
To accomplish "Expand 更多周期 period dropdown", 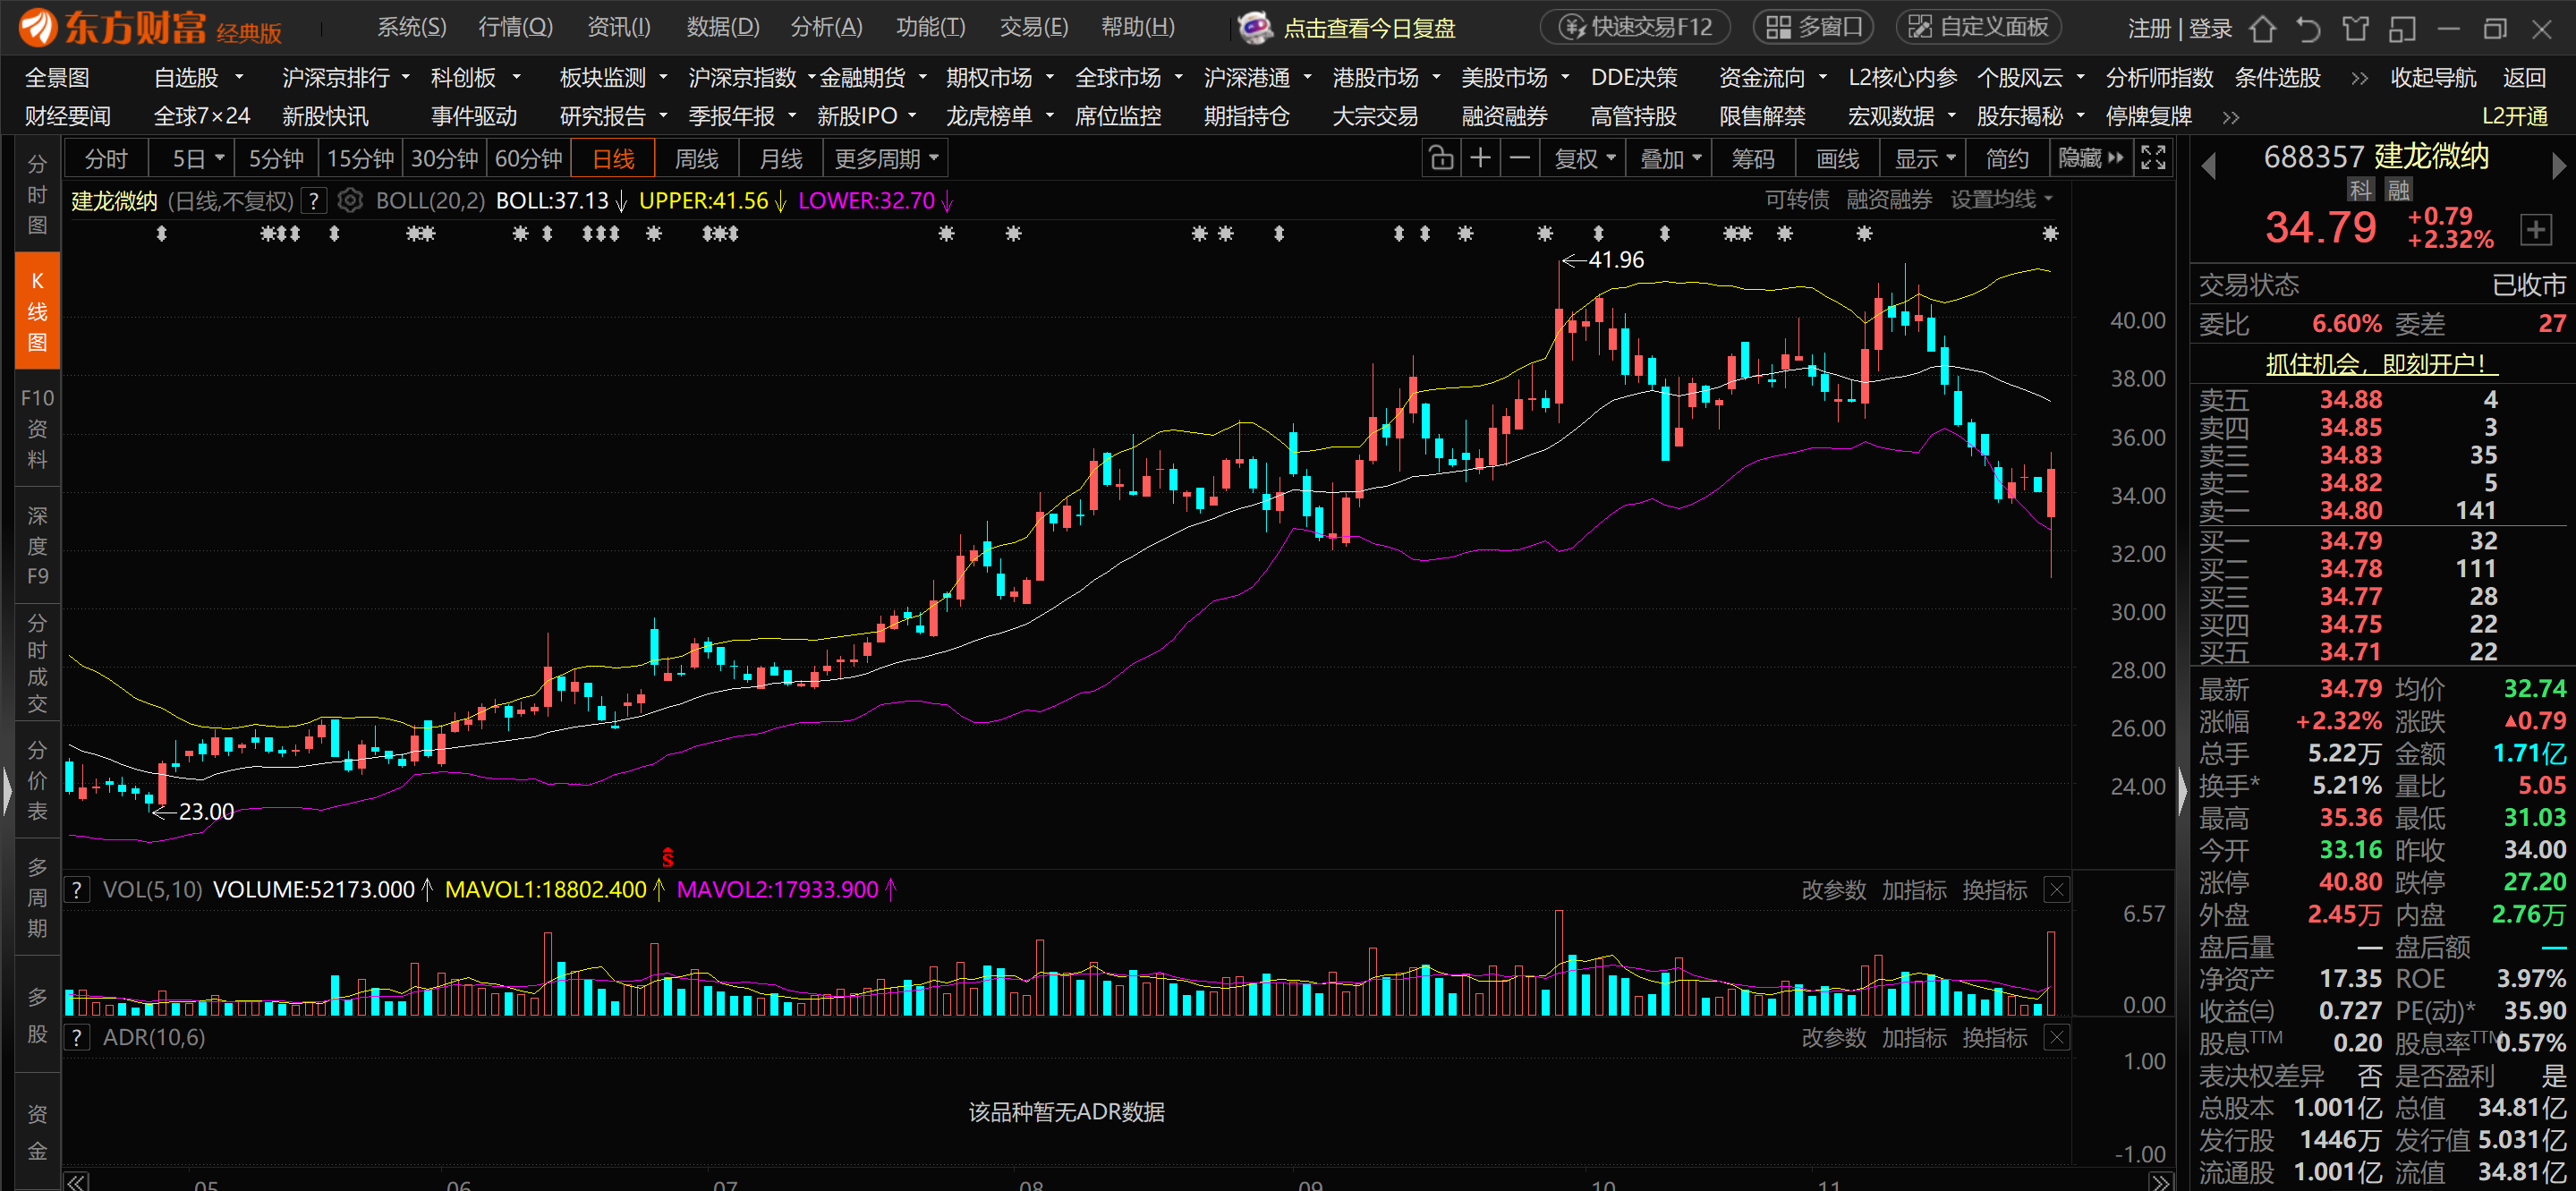I will pyautogui.click(x=886, y=159).
